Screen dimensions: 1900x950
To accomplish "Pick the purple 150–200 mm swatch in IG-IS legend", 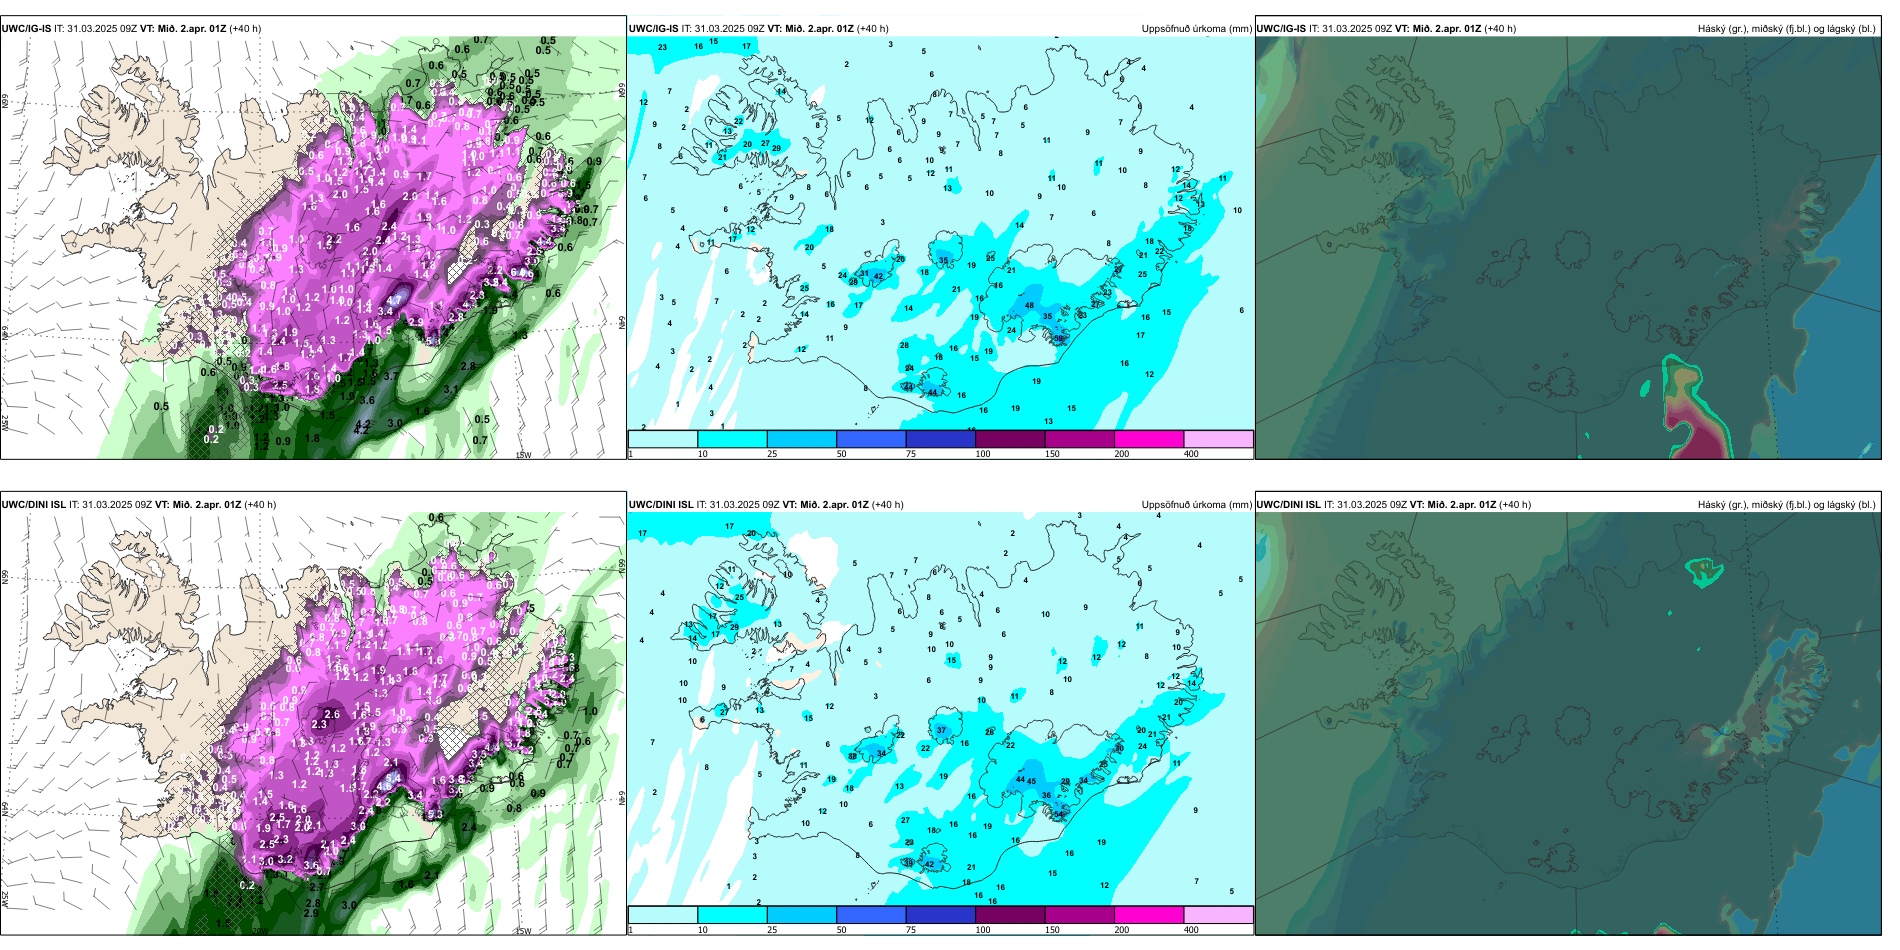I will 1079,439.
